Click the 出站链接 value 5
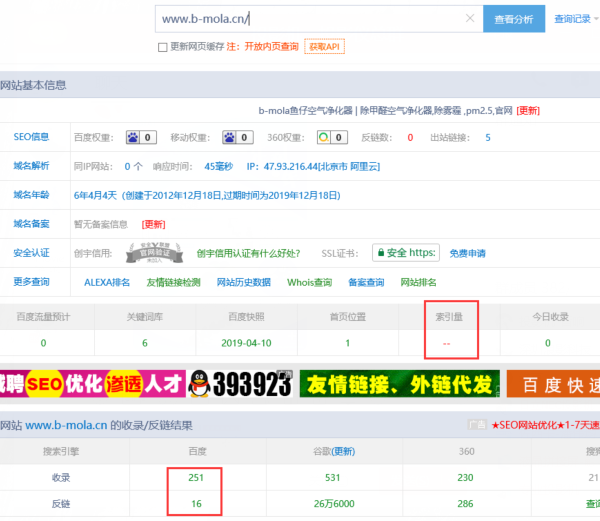Viewport: 600px width, 521px height. click(488, 138)
